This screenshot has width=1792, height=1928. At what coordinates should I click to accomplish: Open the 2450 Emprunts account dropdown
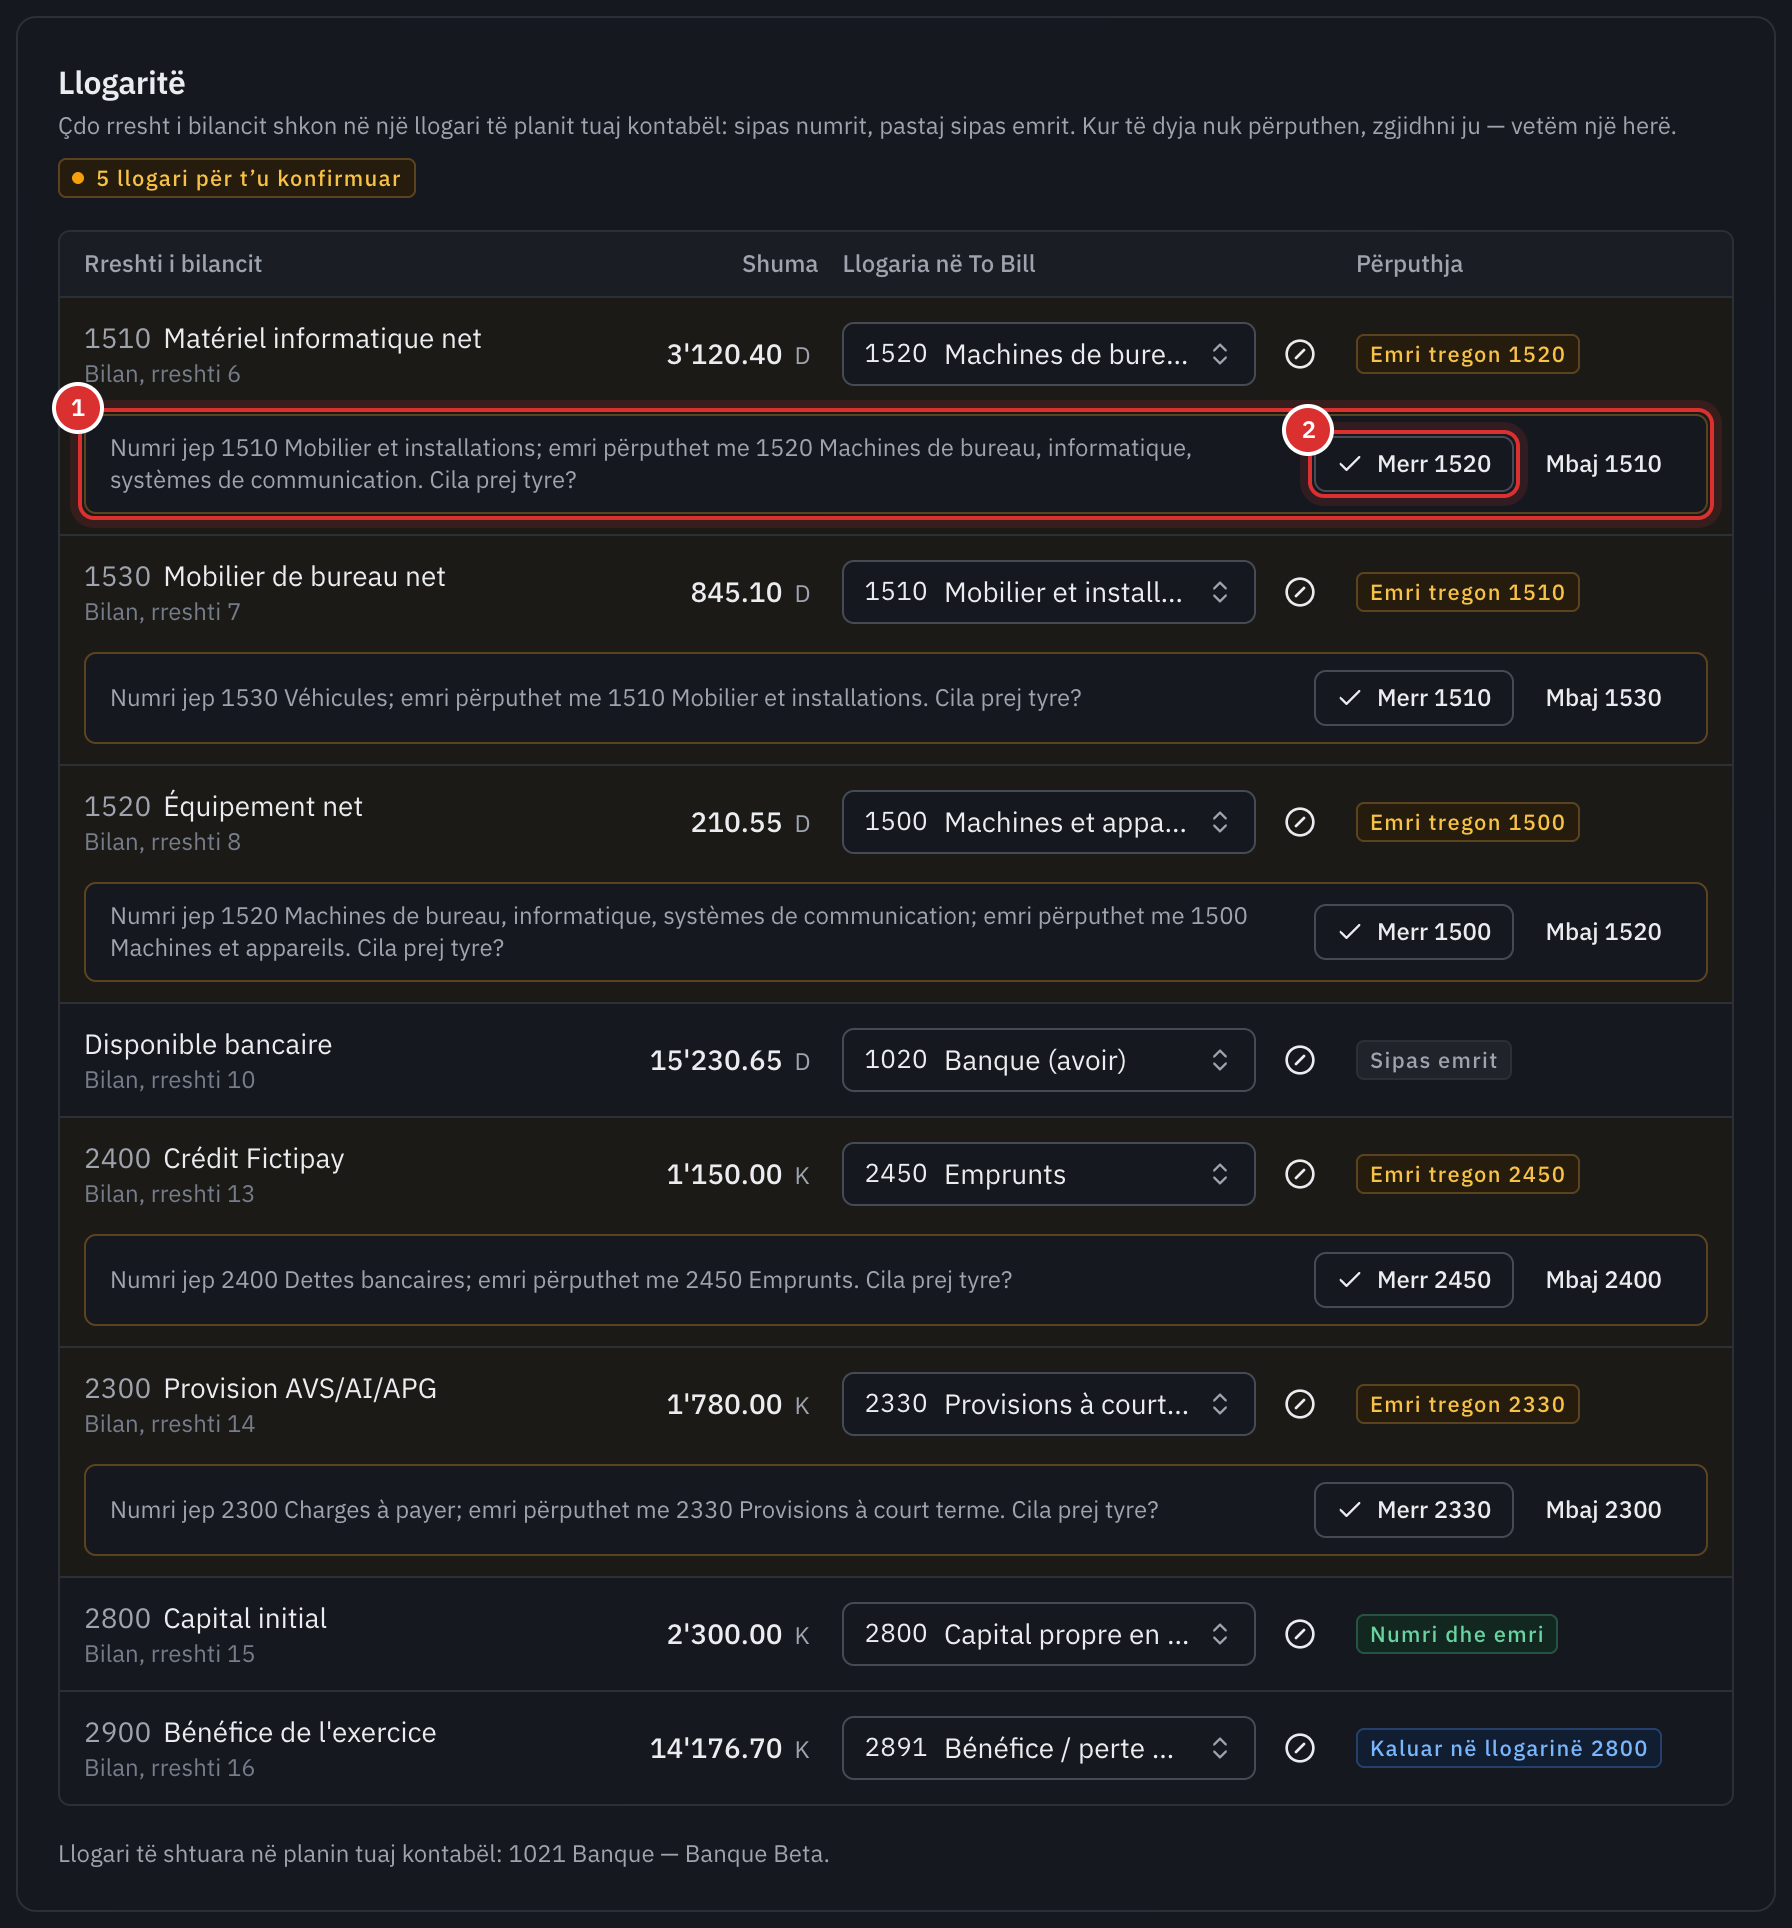click(x=1048, y=1174)
